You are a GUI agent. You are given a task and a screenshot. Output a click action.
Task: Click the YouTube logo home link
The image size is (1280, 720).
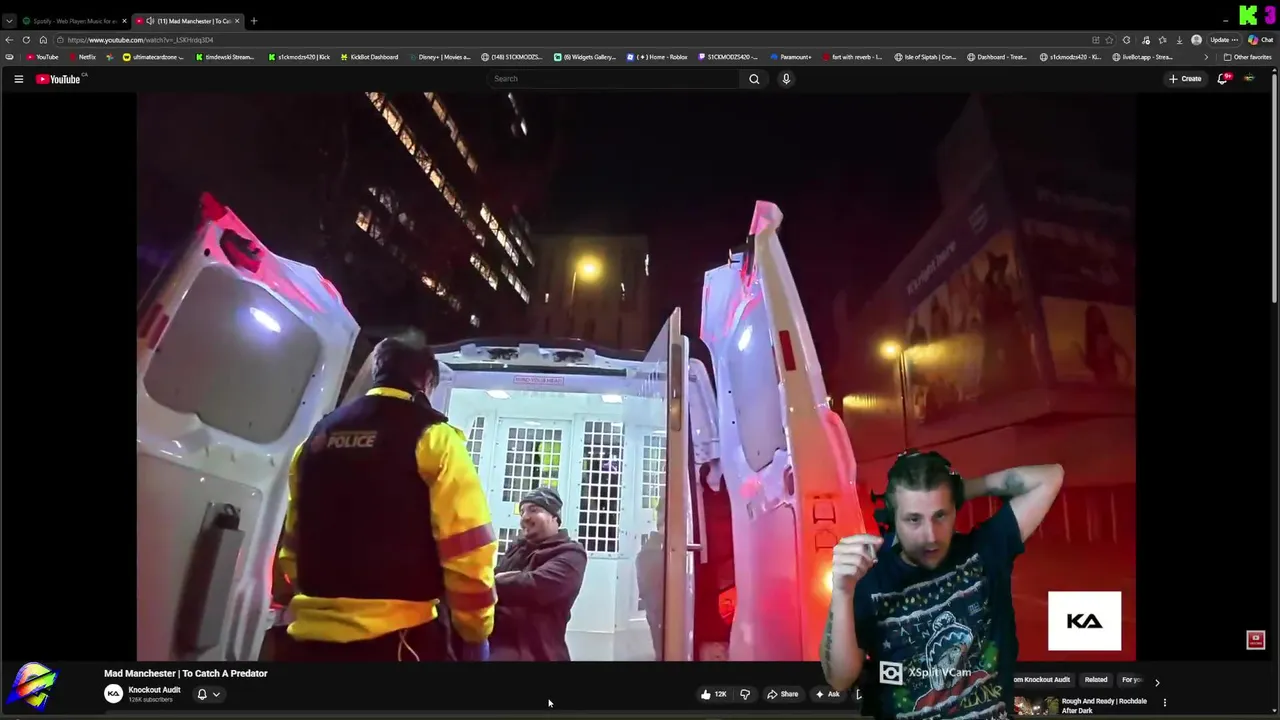point(59,79)
